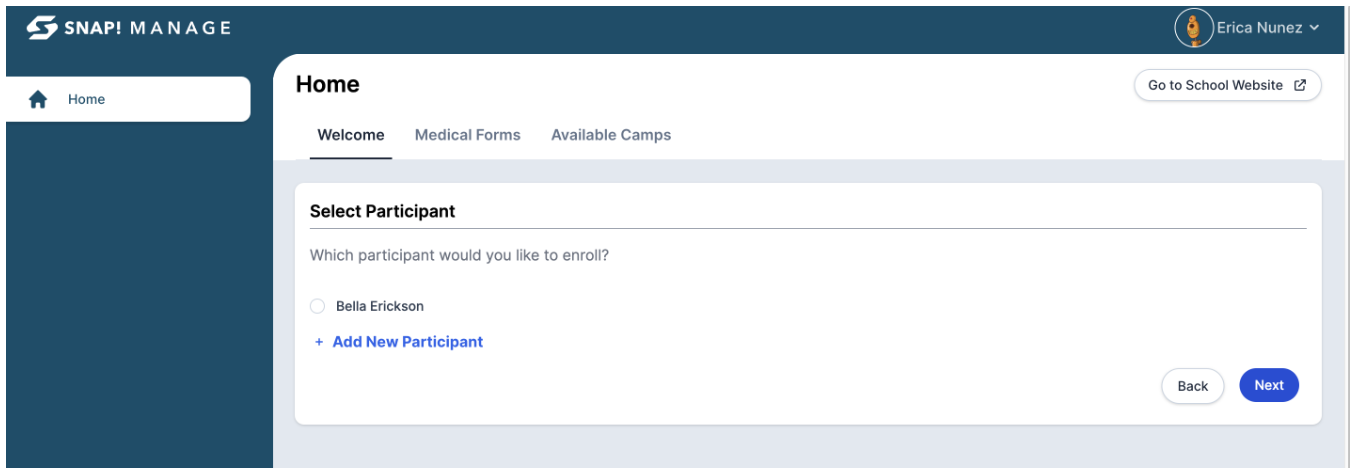Click the Bella Erickson participant name

pyautogui.click(x=380, y=306)
